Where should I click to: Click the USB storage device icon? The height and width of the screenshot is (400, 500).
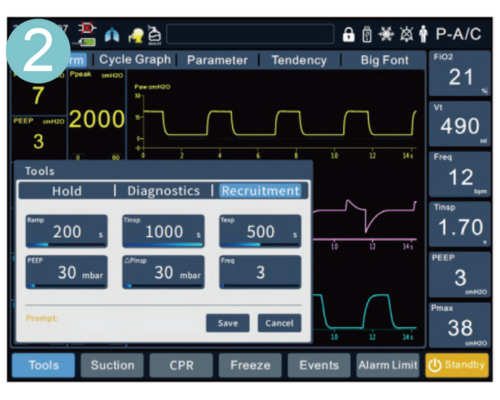367,34
